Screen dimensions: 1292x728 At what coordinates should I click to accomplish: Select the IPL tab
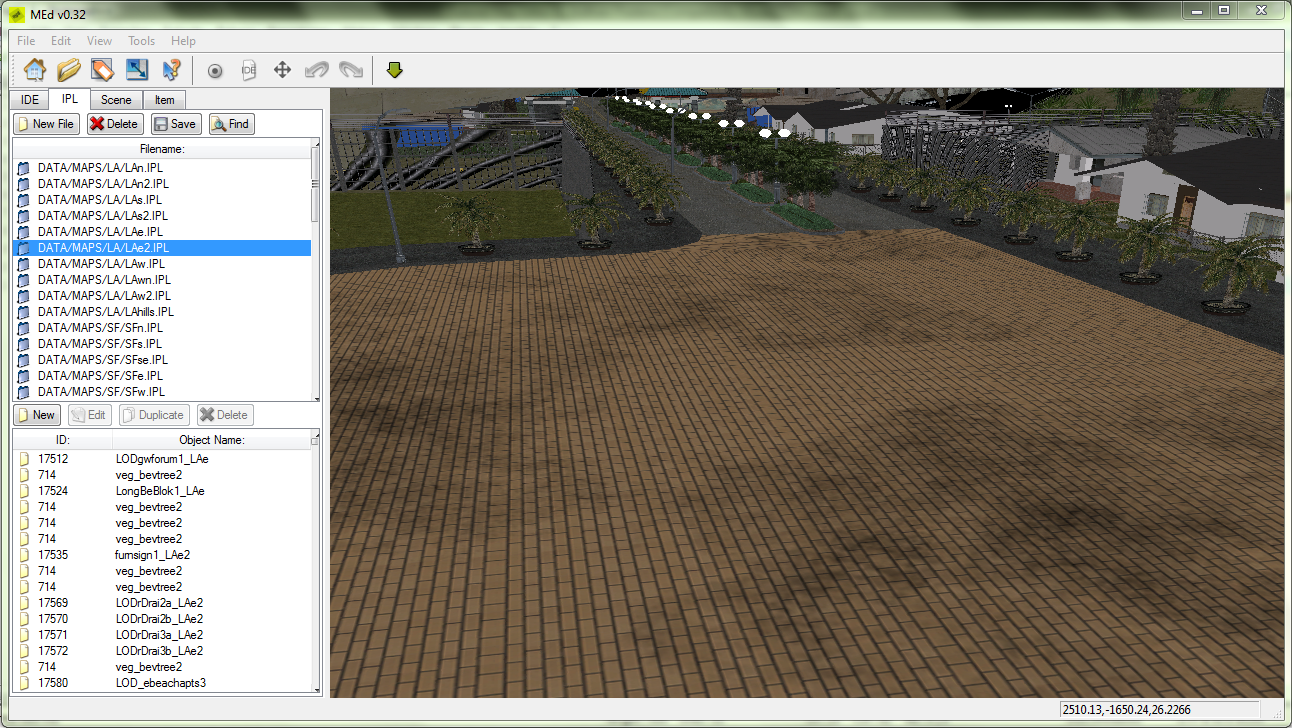click(x=70, y=99)
